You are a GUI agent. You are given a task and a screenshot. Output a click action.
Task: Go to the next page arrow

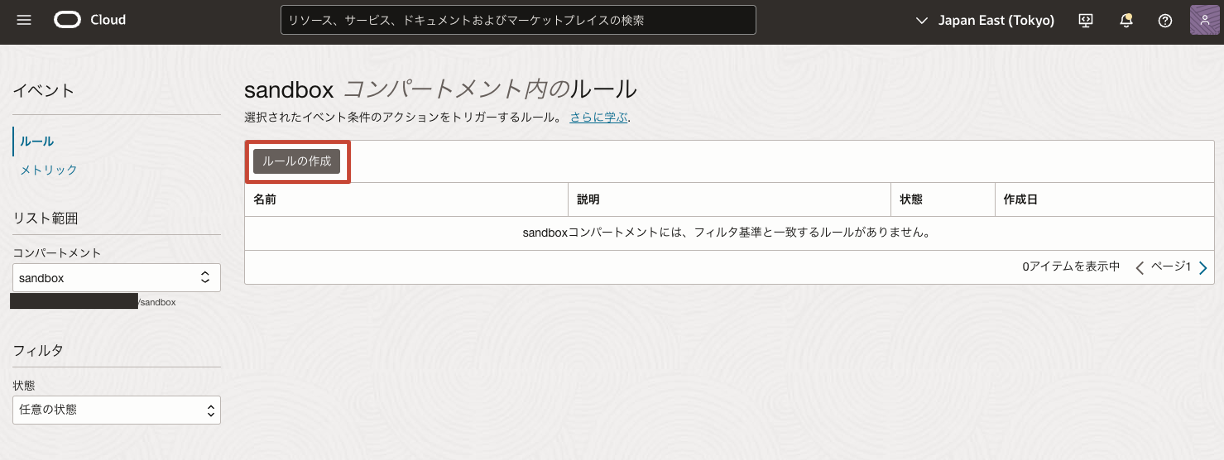coord(1203,267)
